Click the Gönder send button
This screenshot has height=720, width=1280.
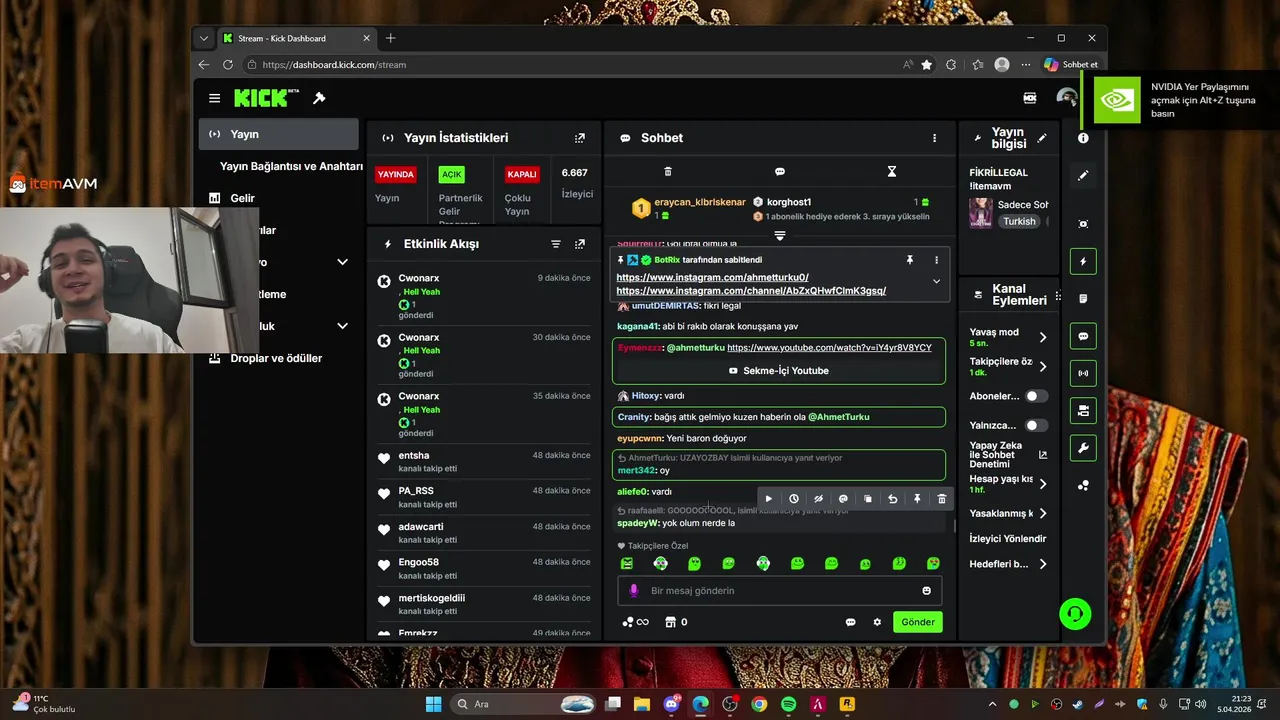[918, 622]
